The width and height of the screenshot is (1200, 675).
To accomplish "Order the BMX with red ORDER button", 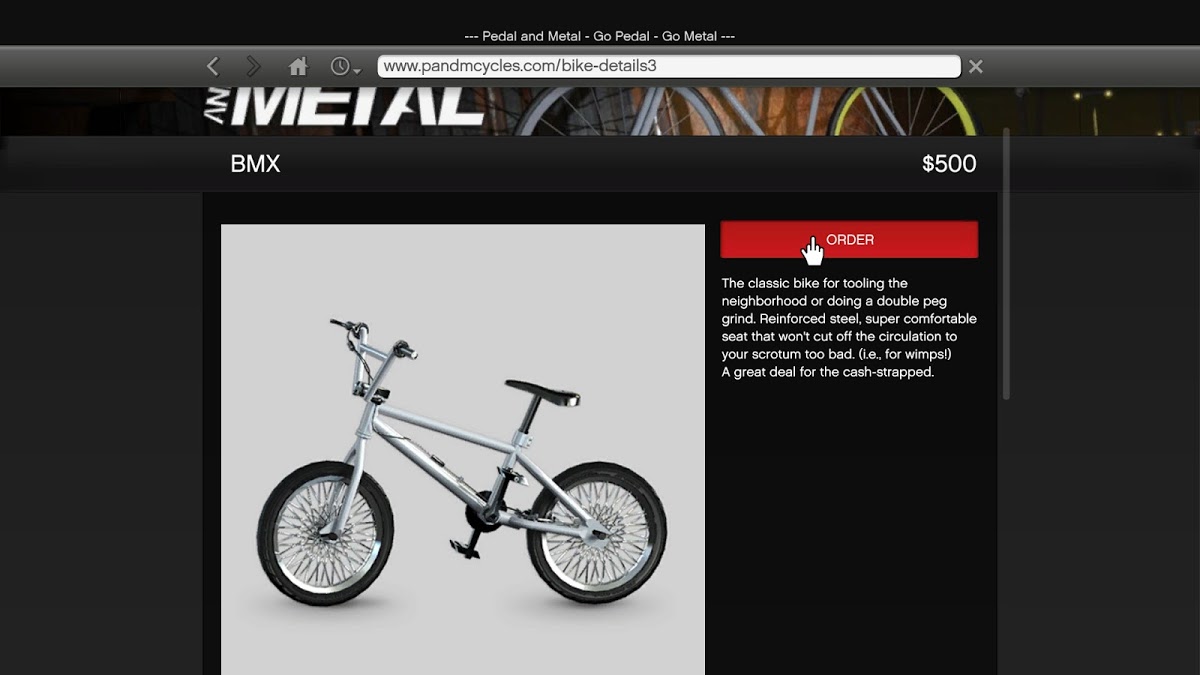I will pos(849,240).
